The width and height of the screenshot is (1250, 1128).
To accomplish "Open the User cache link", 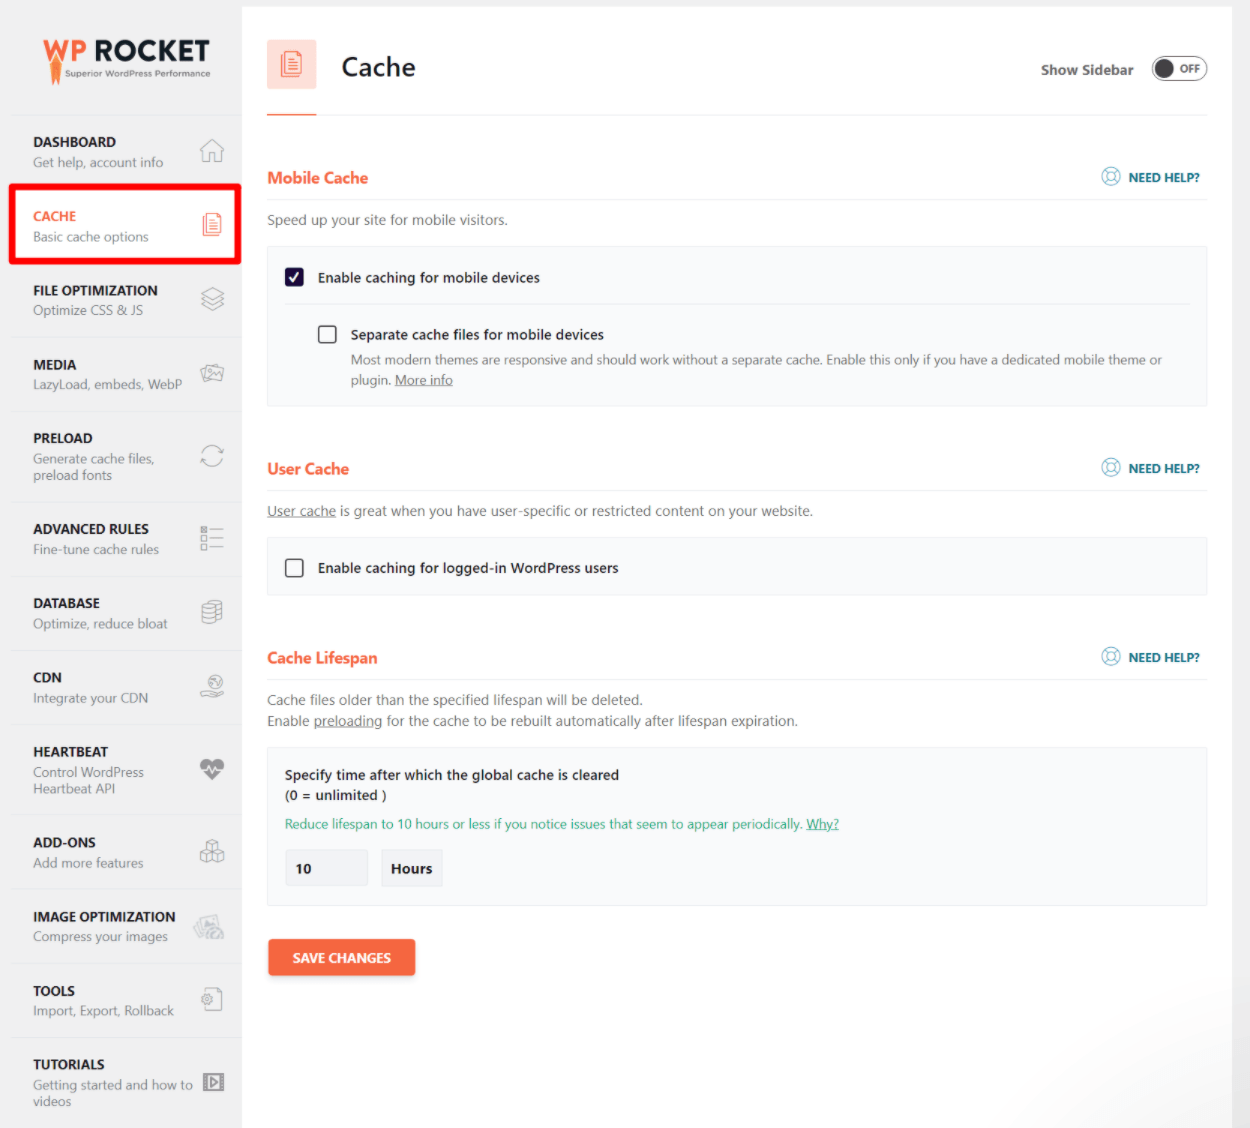I will point(301,511).
